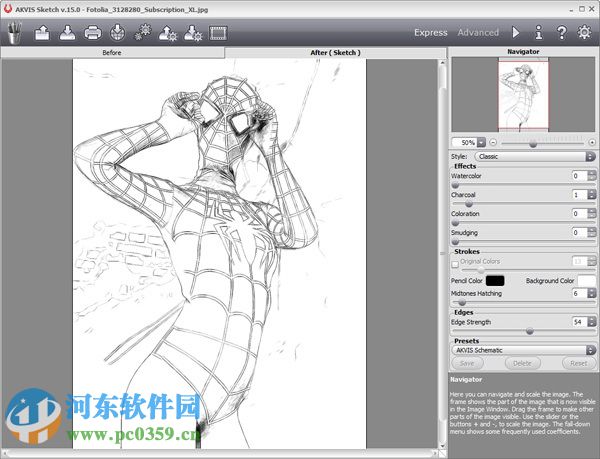Click the Charcoal slider track

[523, 204]
